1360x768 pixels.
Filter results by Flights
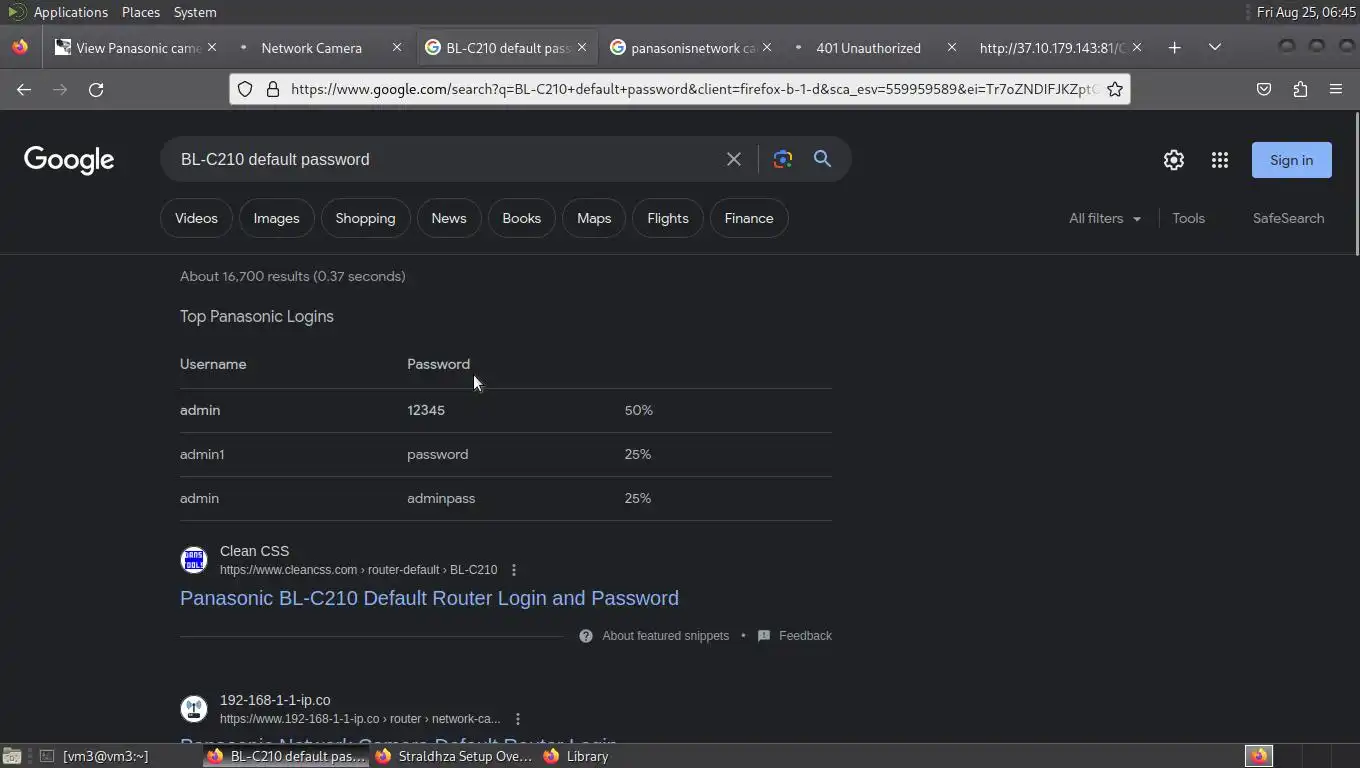click(x=668, y=218)
